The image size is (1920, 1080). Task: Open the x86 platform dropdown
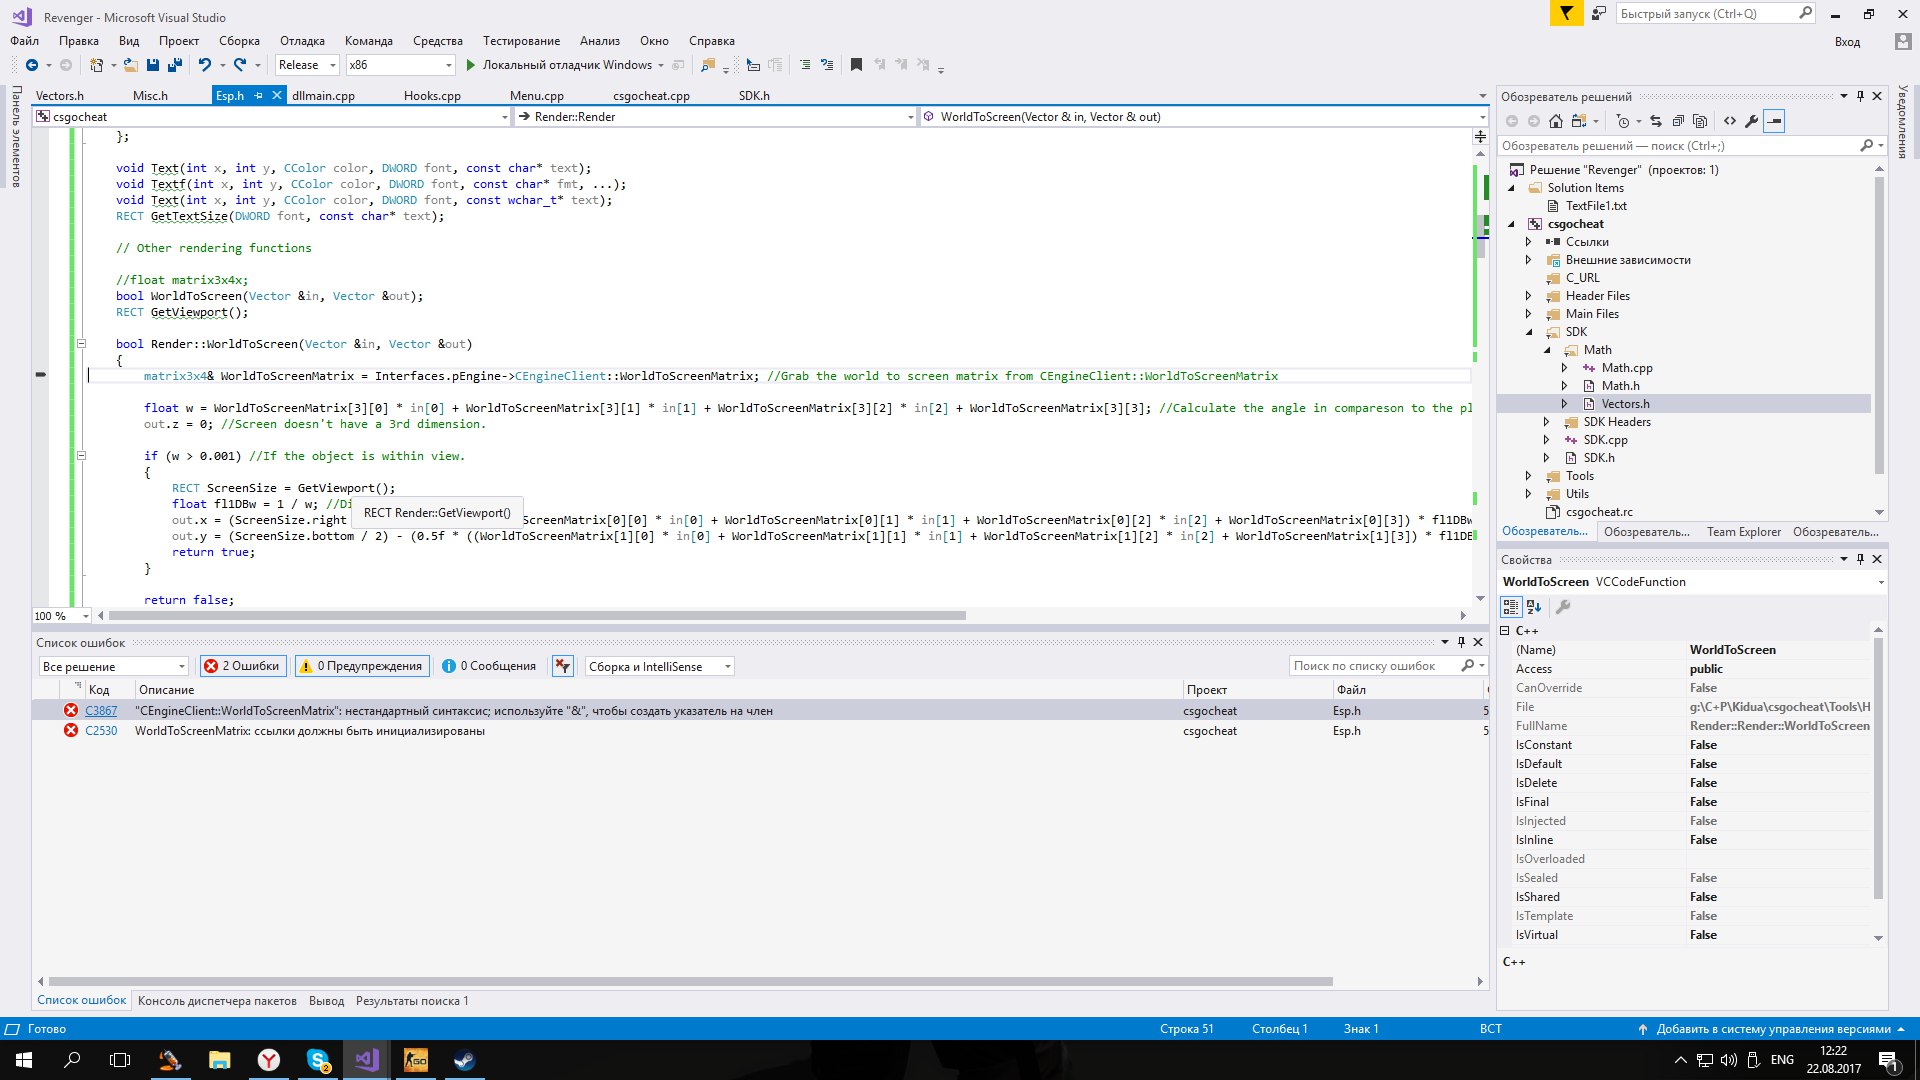(x=400, y=65)
